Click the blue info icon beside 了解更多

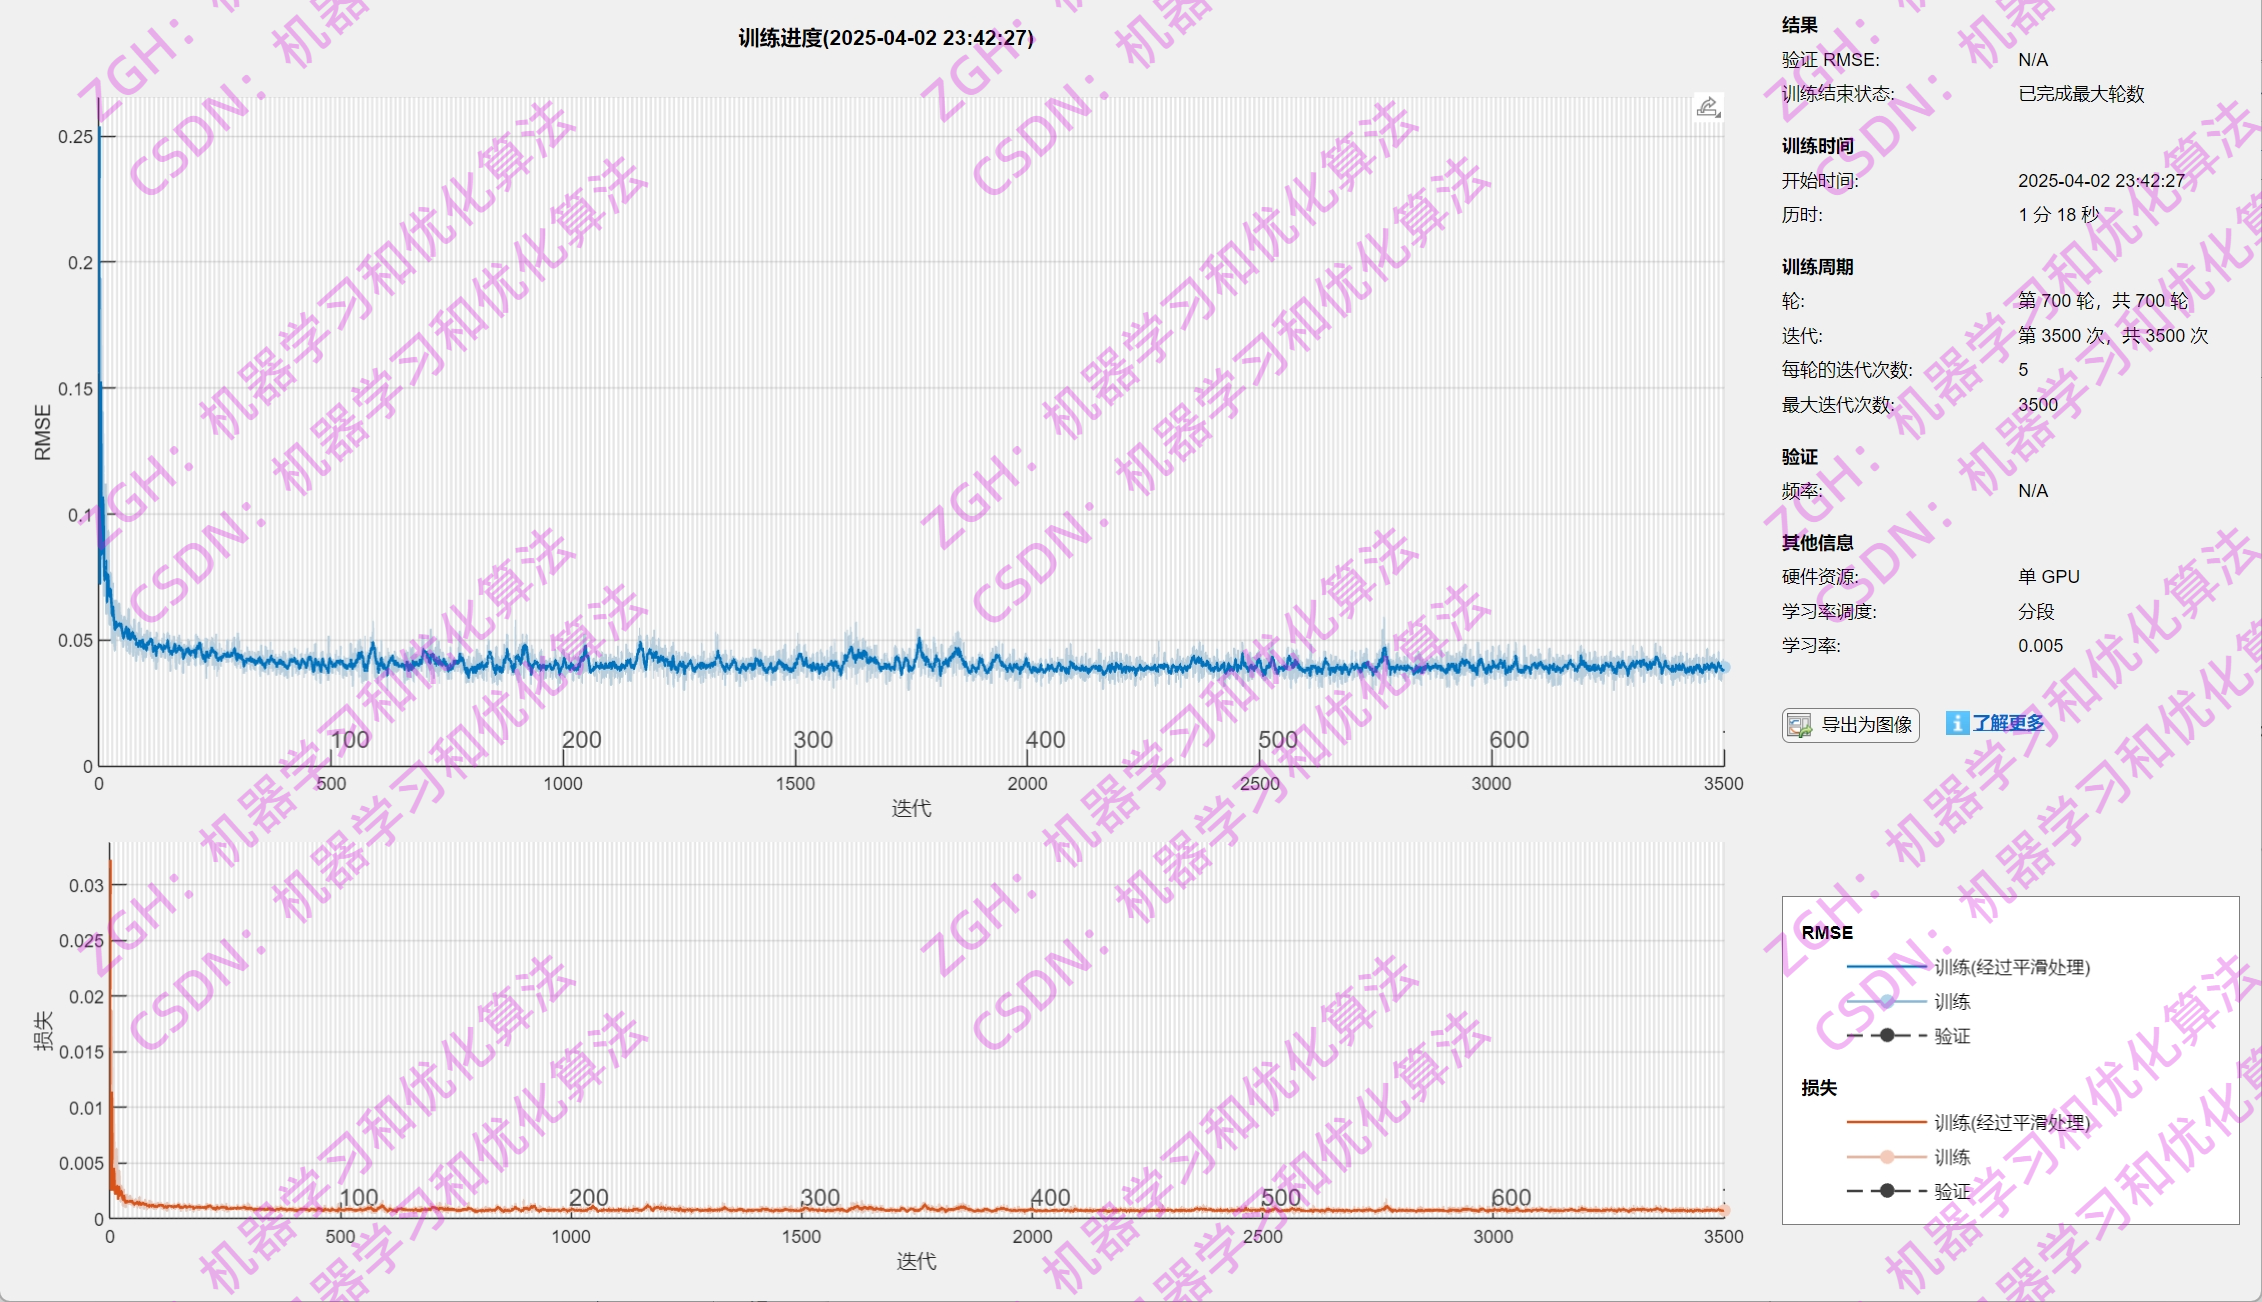1956,723
